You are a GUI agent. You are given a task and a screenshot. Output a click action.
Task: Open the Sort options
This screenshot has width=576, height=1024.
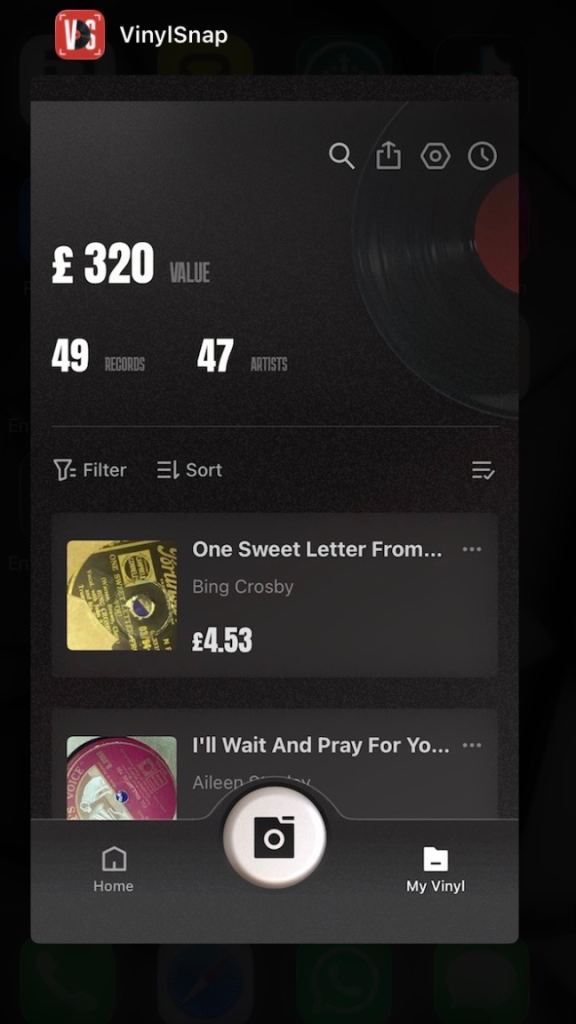189,470
